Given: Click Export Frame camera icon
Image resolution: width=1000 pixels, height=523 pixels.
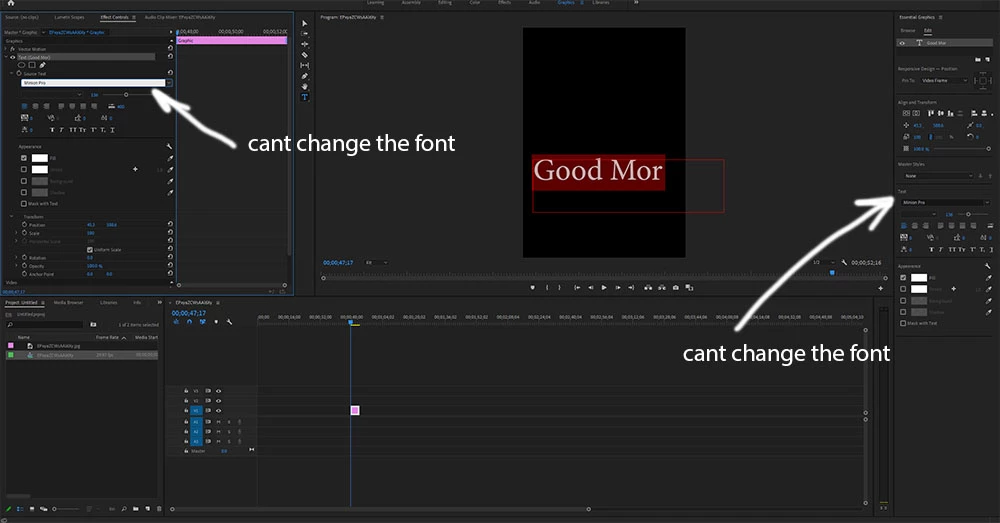Looking at the screenshot, I should [676, 288].
